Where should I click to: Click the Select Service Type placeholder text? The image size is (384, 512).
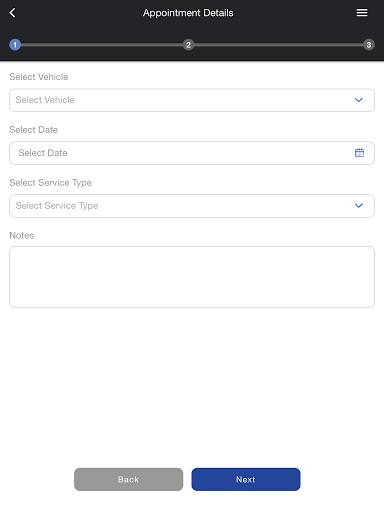tap(57, 206)
